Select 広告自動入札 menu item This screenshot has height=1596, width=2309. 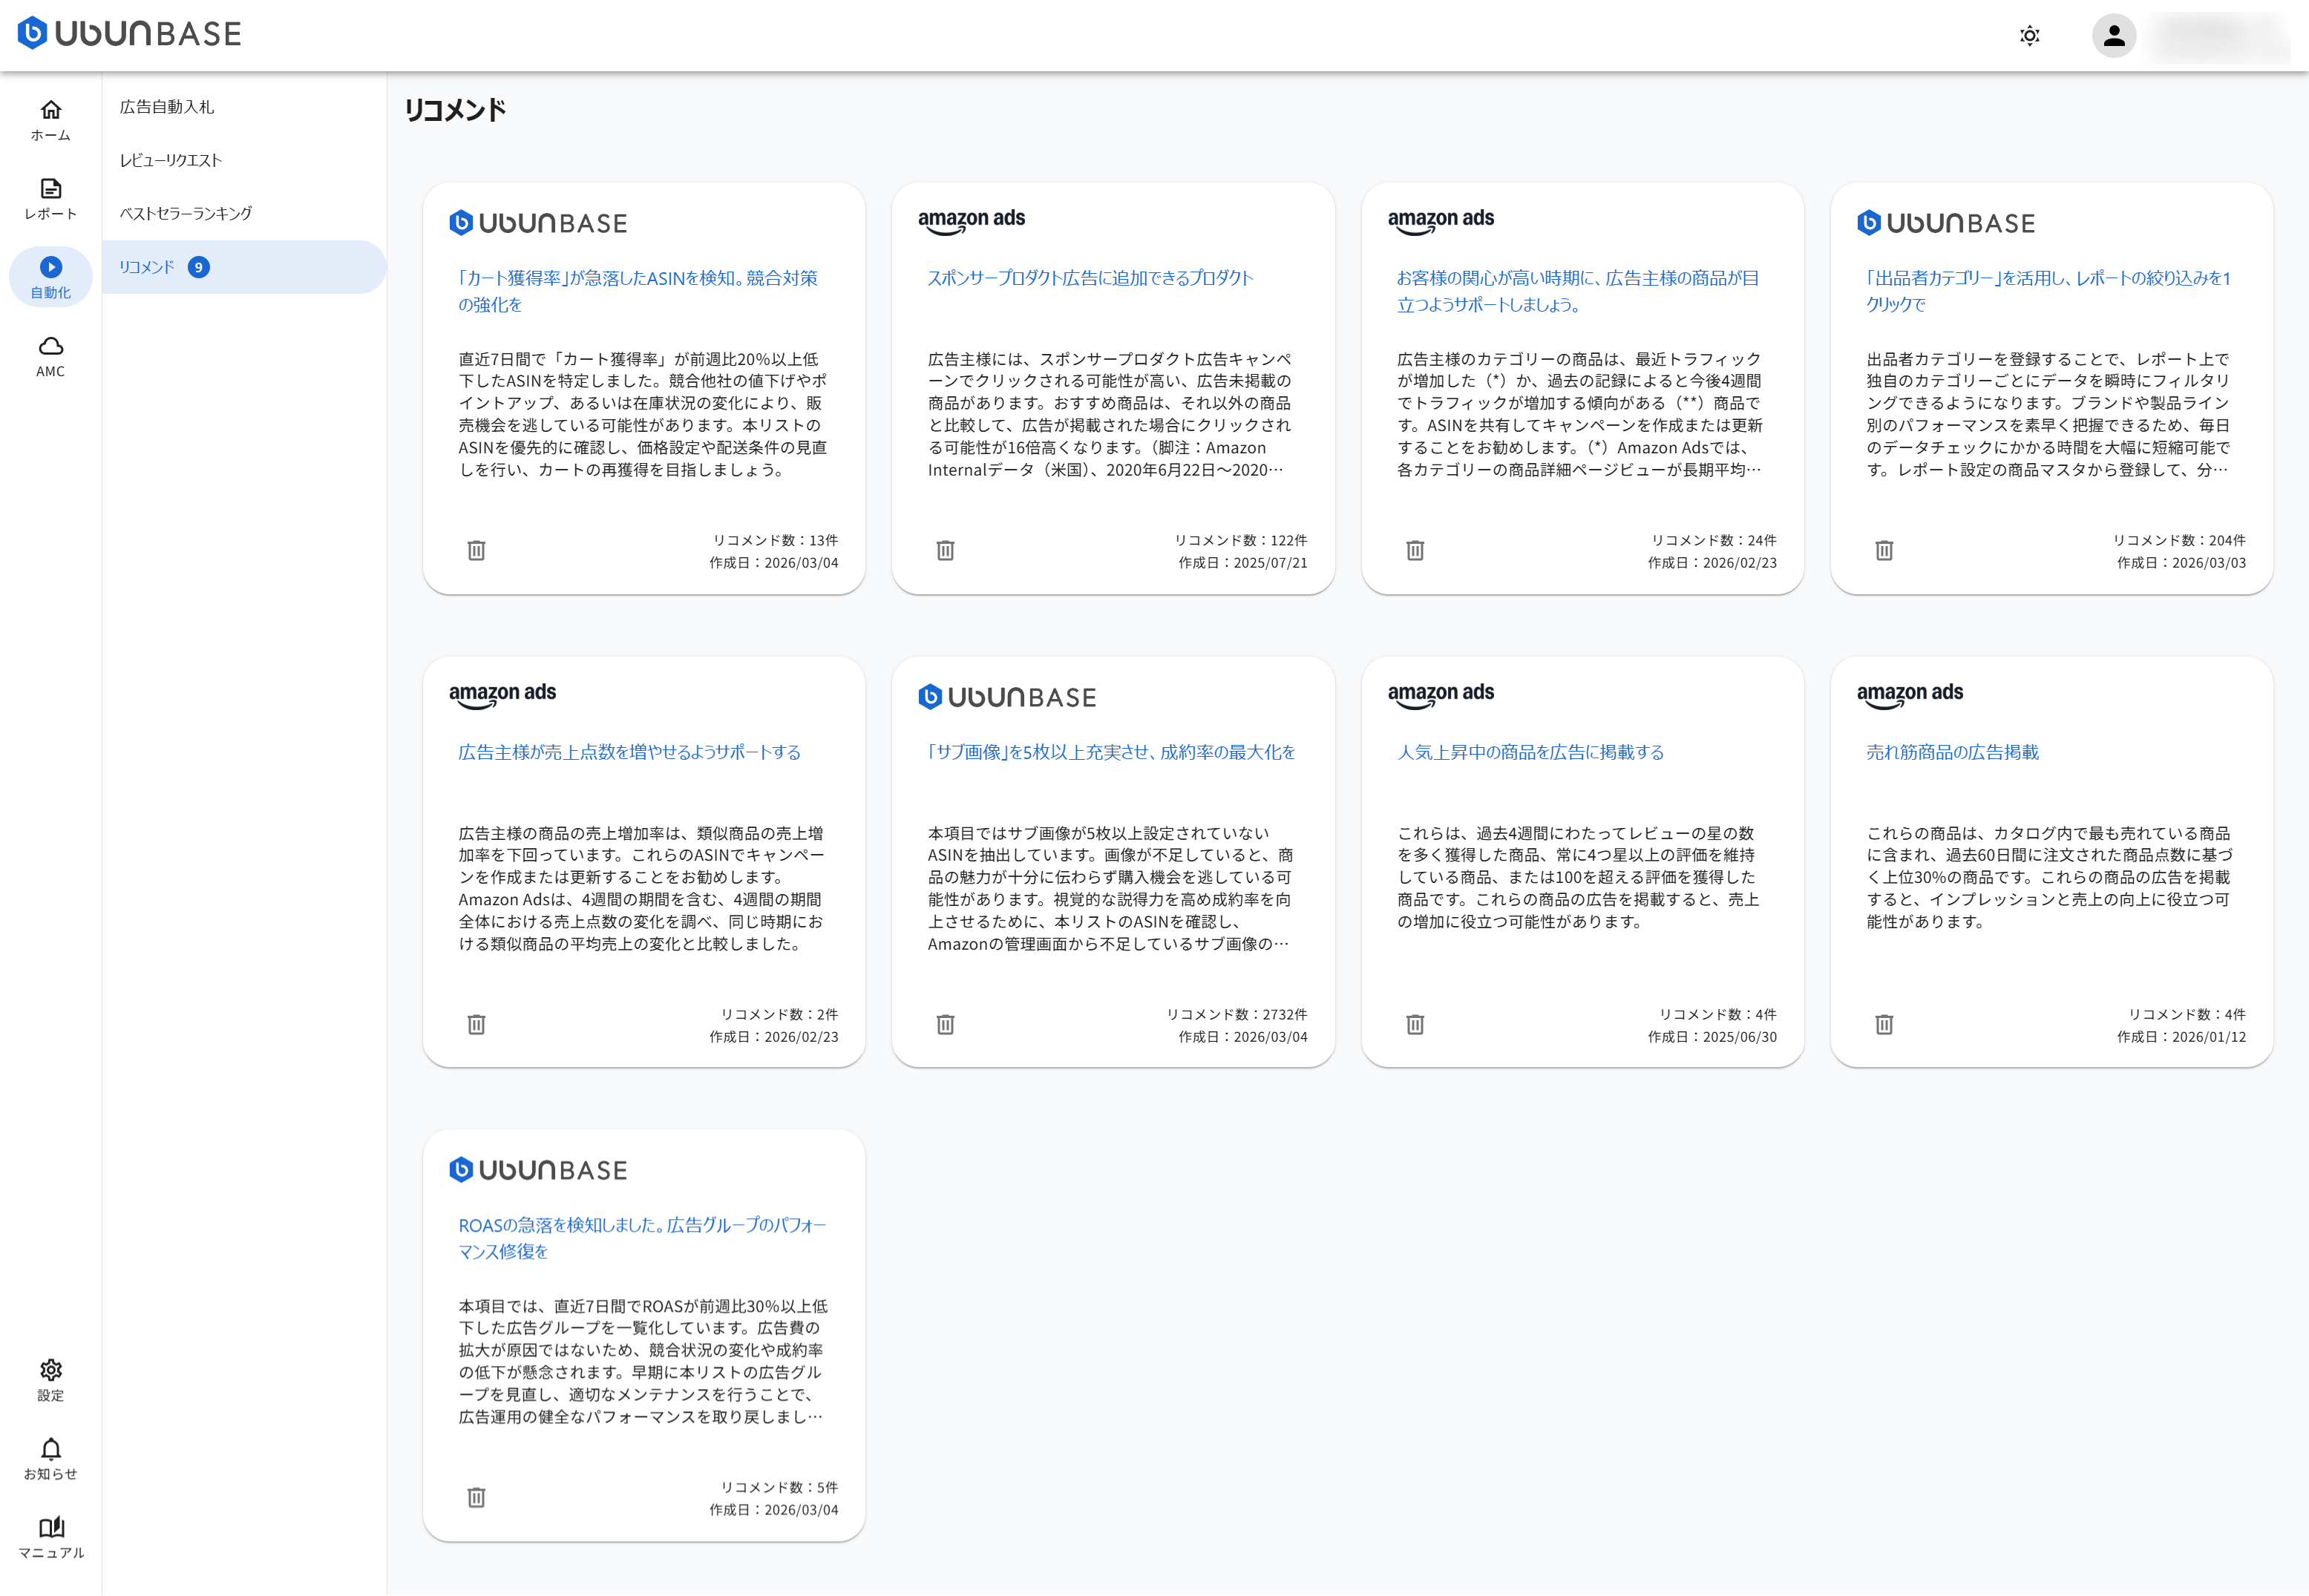[167, 107]
